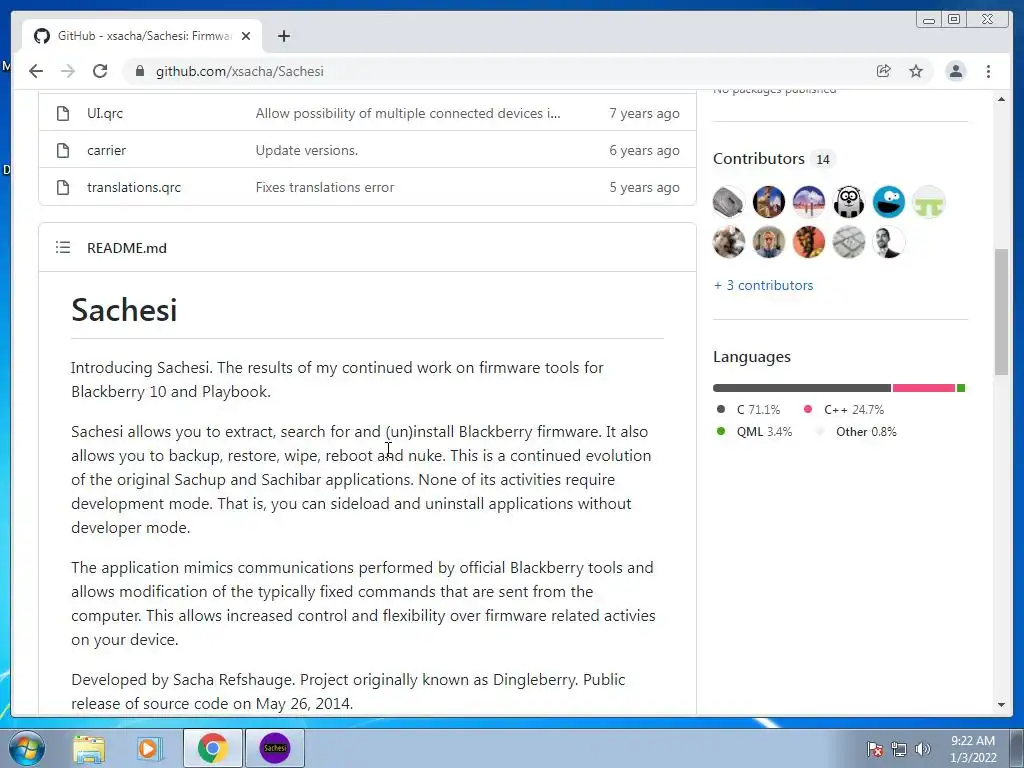Click the padlock site info icon
This screenshot has width=1024, height=768.
[140, 71]
